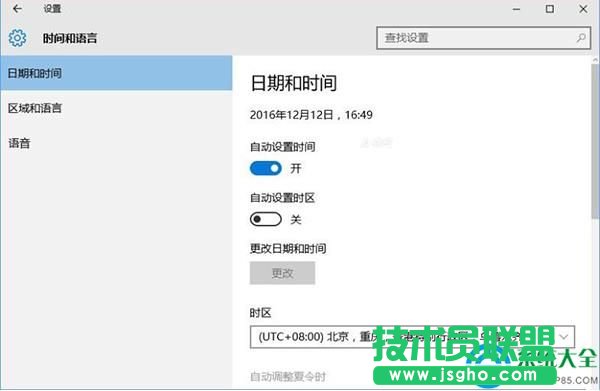600x391 pixels.
Task: Click the vertical scrollbar thumb
Action: [595, 142]
